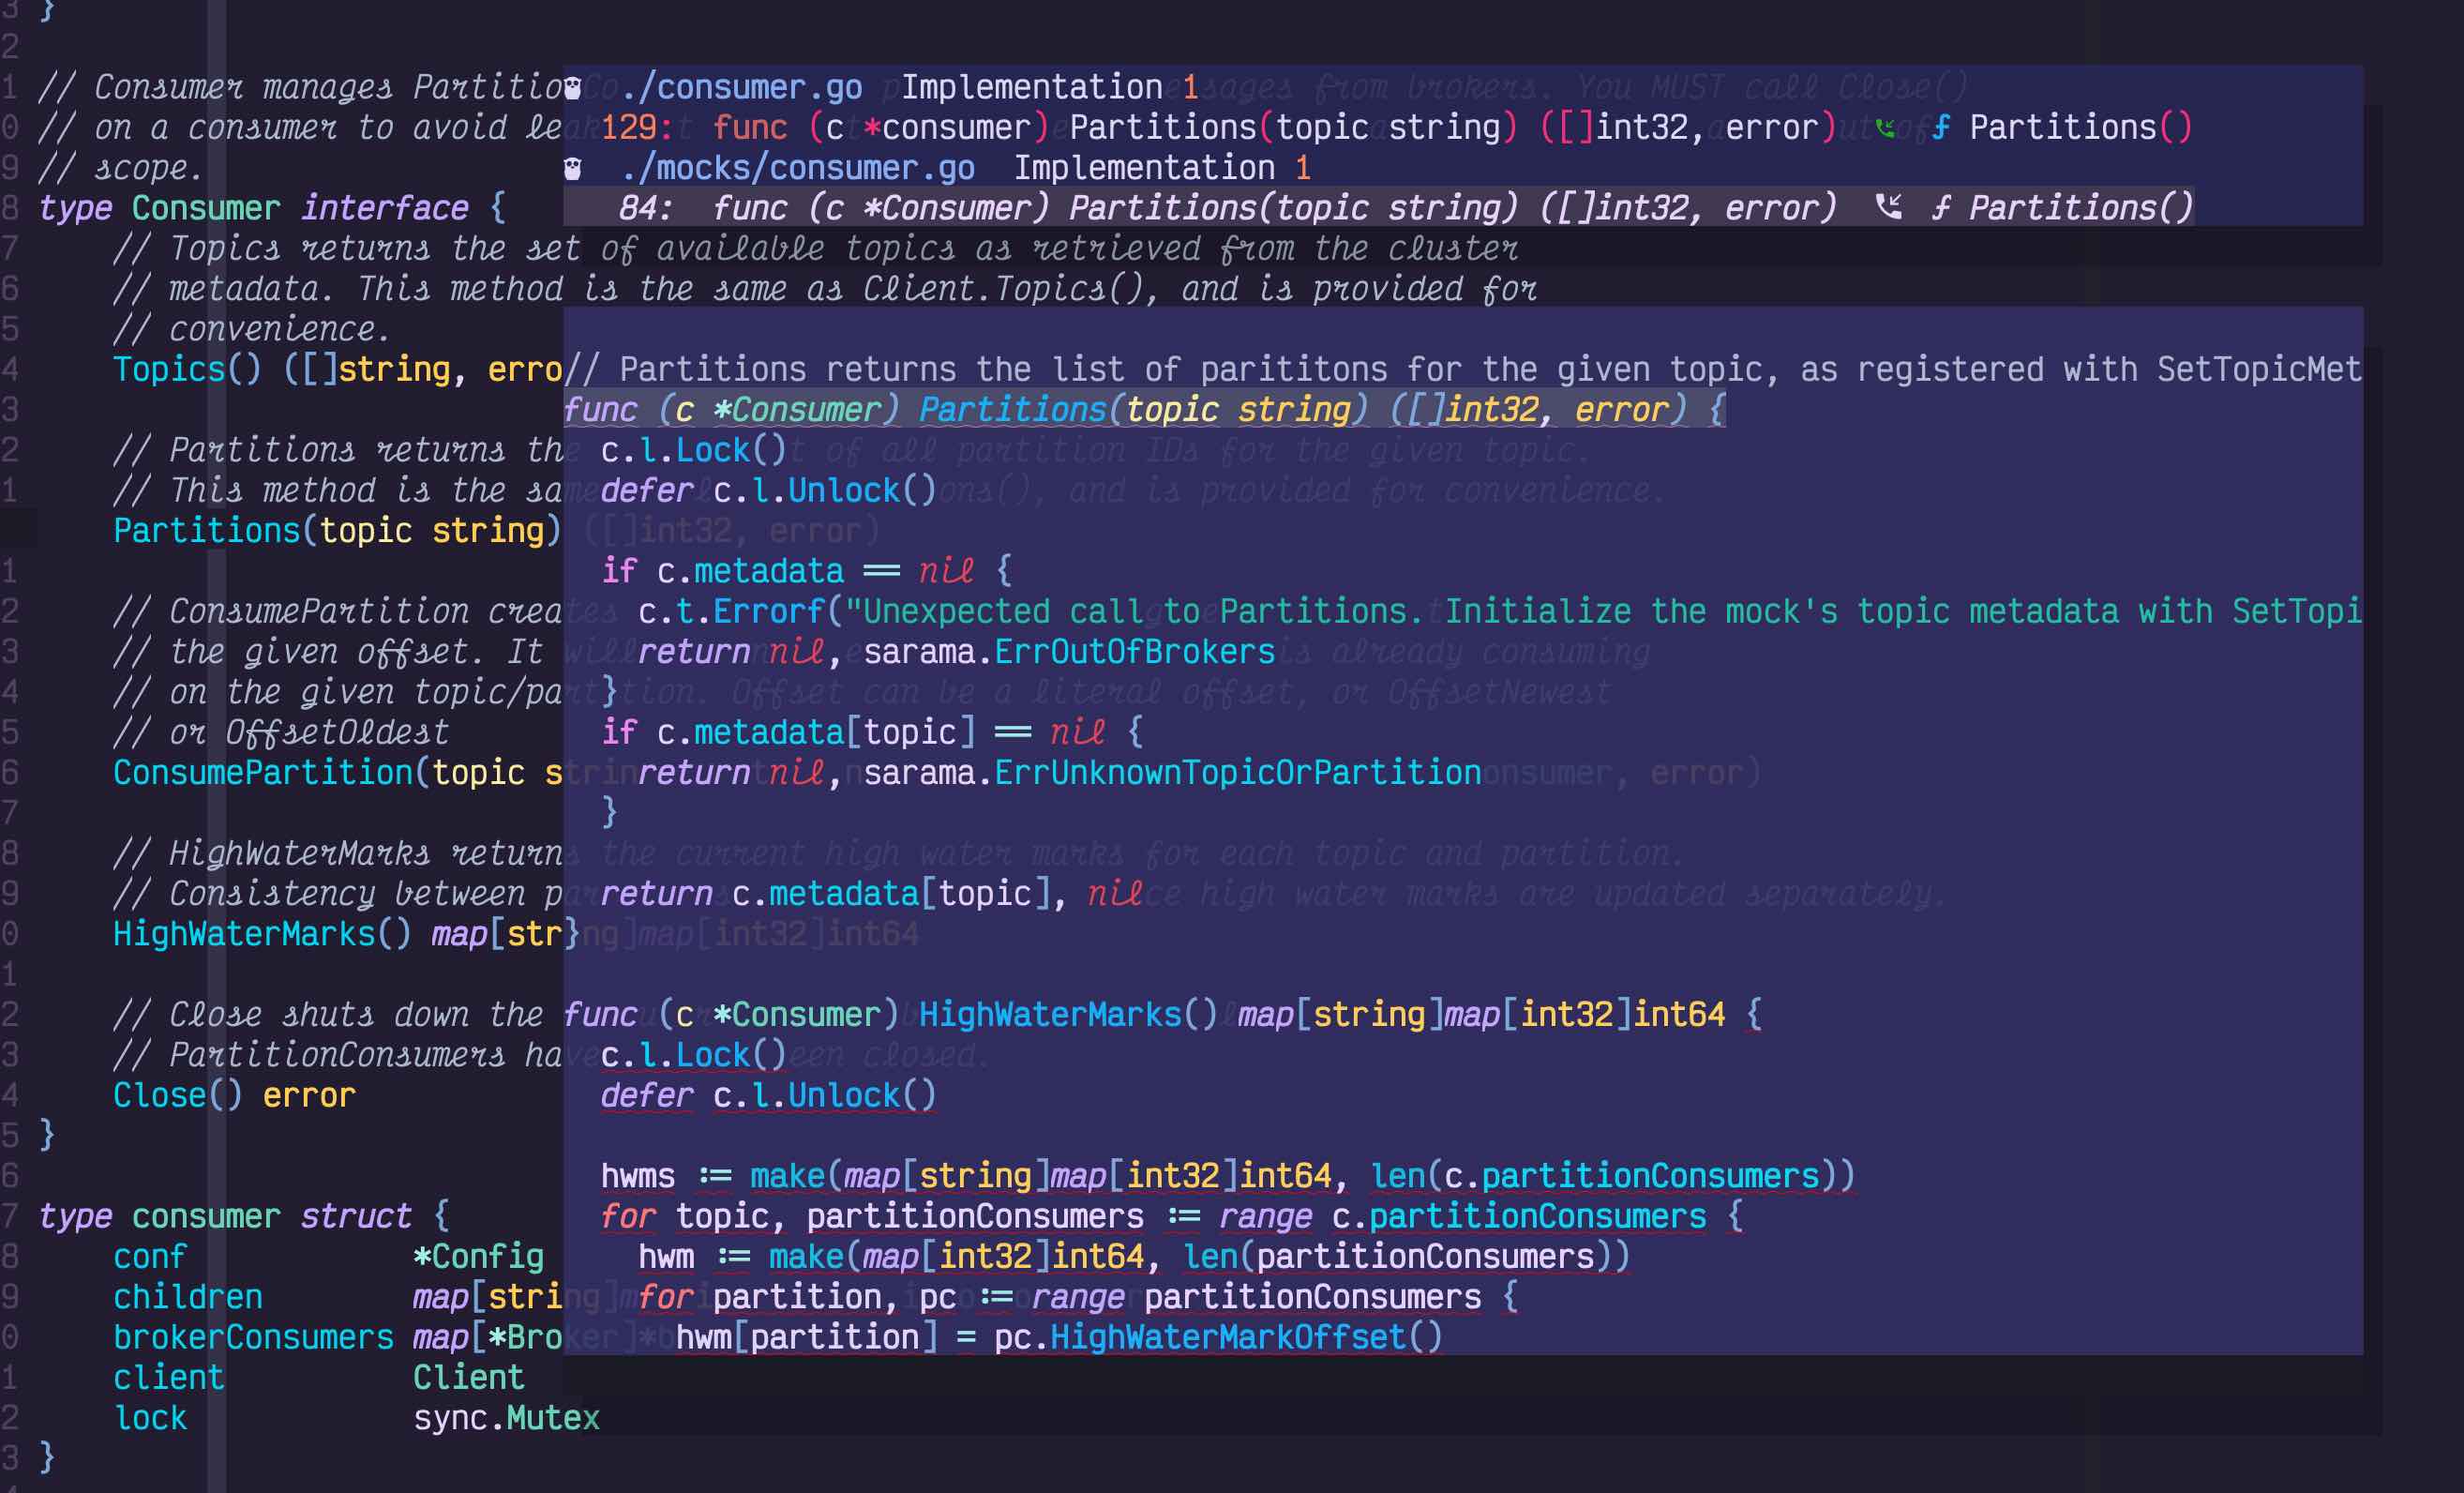
Task: Select the ./consumer.go implementation file entry
Action: (740, 88)
